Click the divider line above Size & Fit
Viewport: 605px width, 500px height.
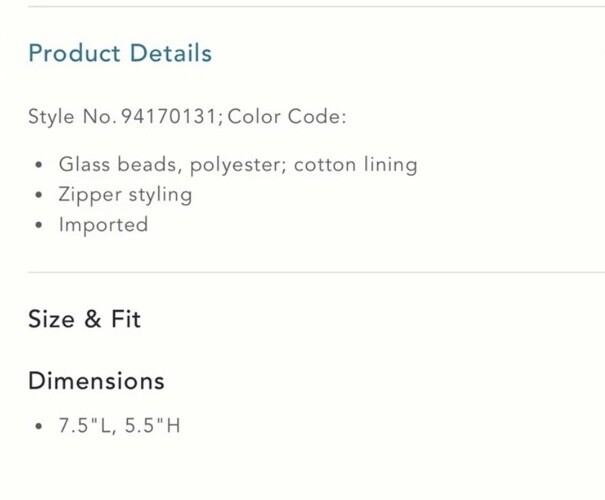click(x=316, y=272)
